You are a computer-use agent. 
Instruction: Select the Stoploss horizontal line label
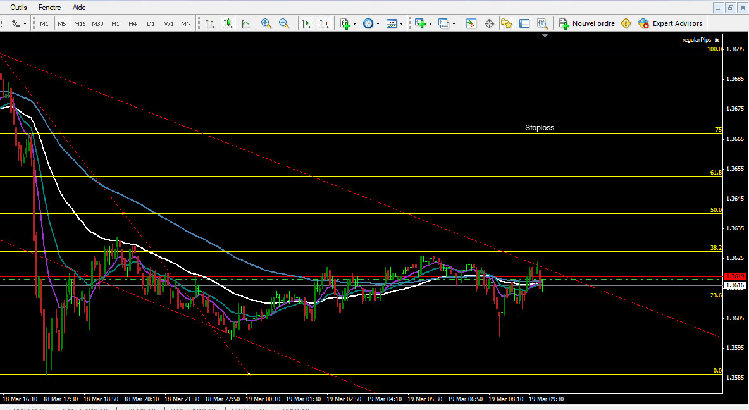(x=539, y=128)
